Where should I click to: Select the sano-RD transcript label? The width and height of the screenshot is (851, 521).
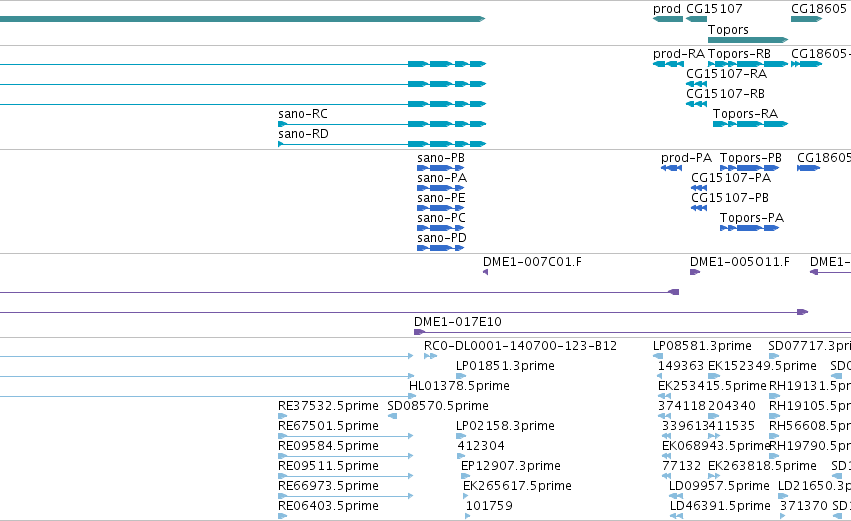point(303,134)
